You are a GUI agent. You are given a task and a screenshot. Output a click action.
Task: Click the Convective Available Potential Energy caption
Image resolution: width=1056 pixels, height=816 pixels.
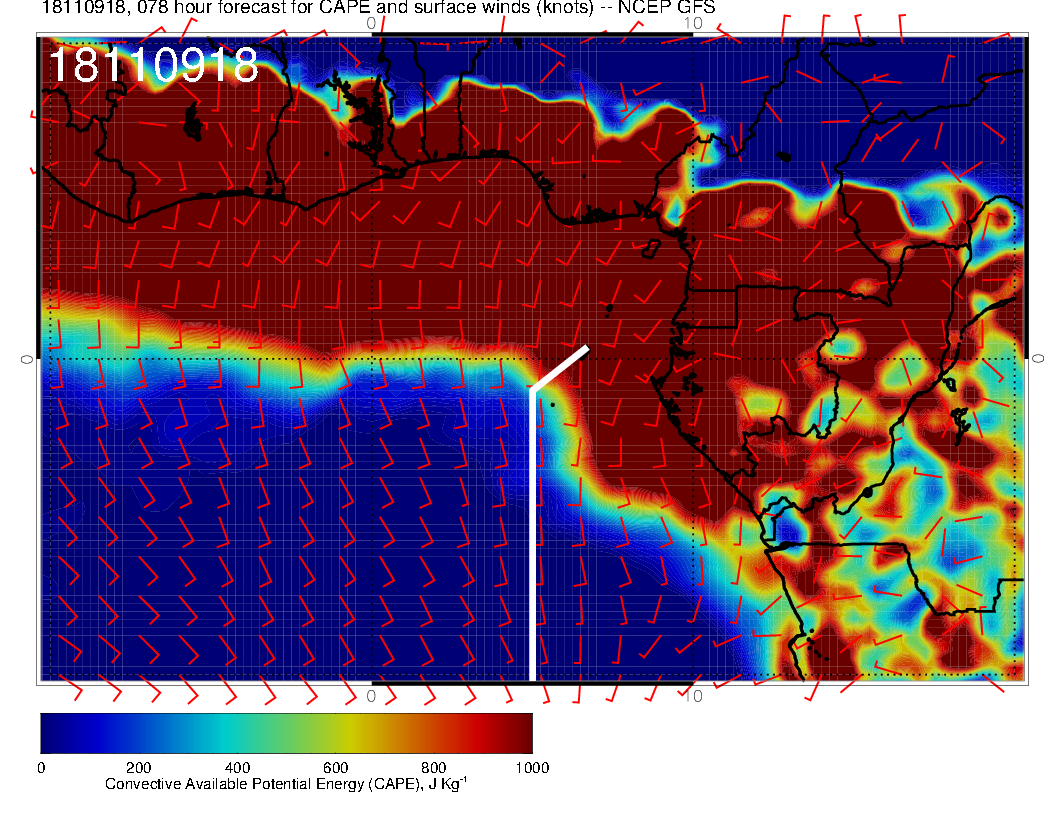pos(285,785)
